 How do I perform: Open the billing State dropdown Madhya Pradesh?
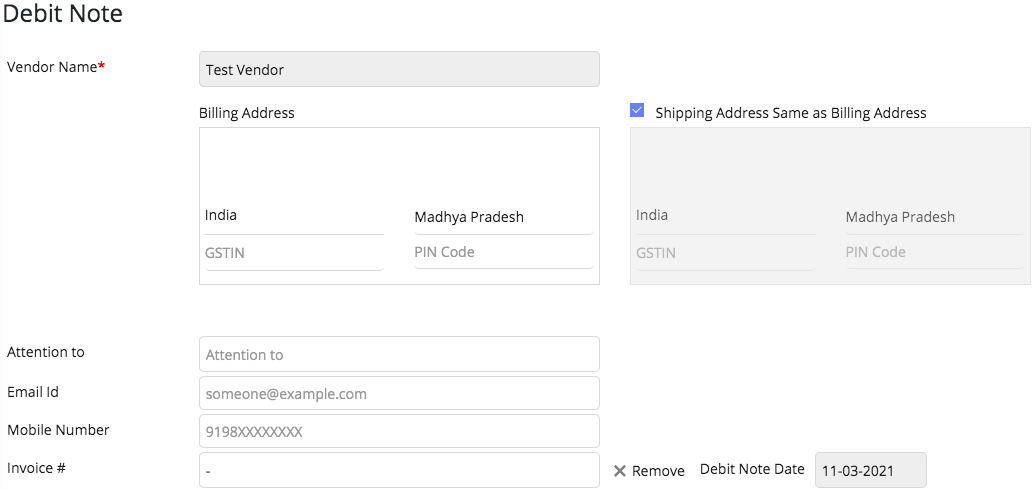503,217
